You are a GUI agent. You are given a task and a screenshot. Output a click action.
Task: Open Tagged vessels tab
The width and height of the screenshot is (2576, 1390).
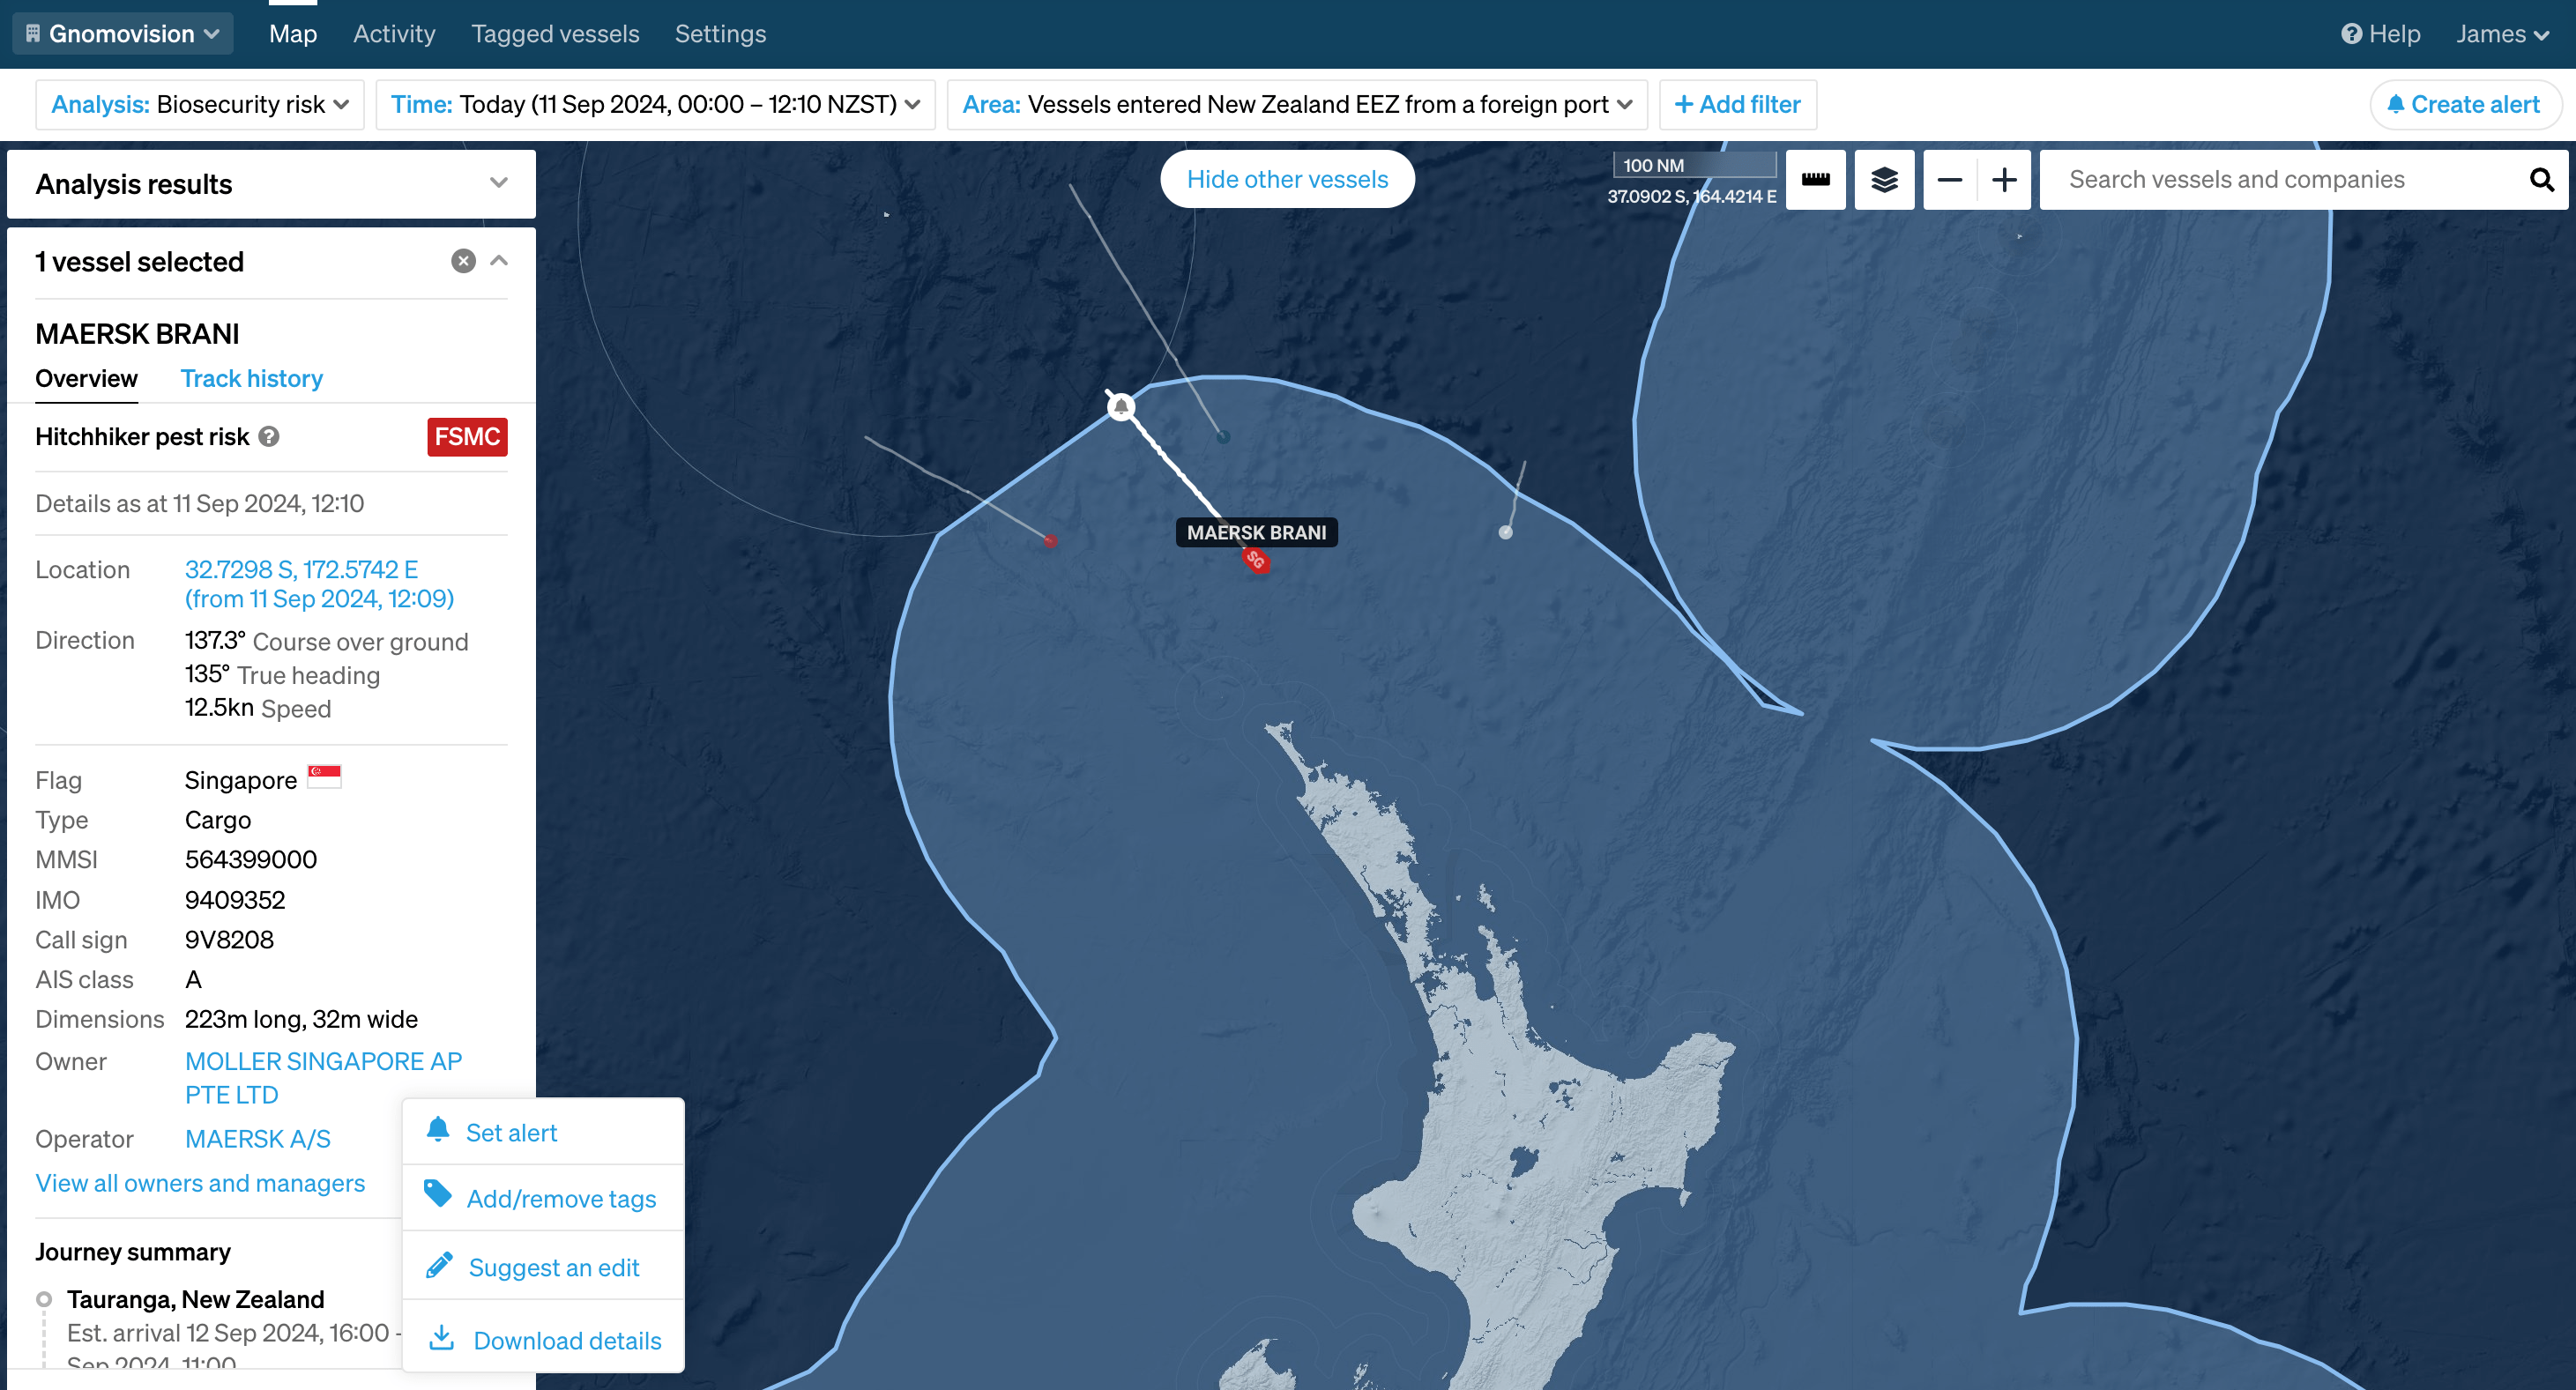coord(555,34)
